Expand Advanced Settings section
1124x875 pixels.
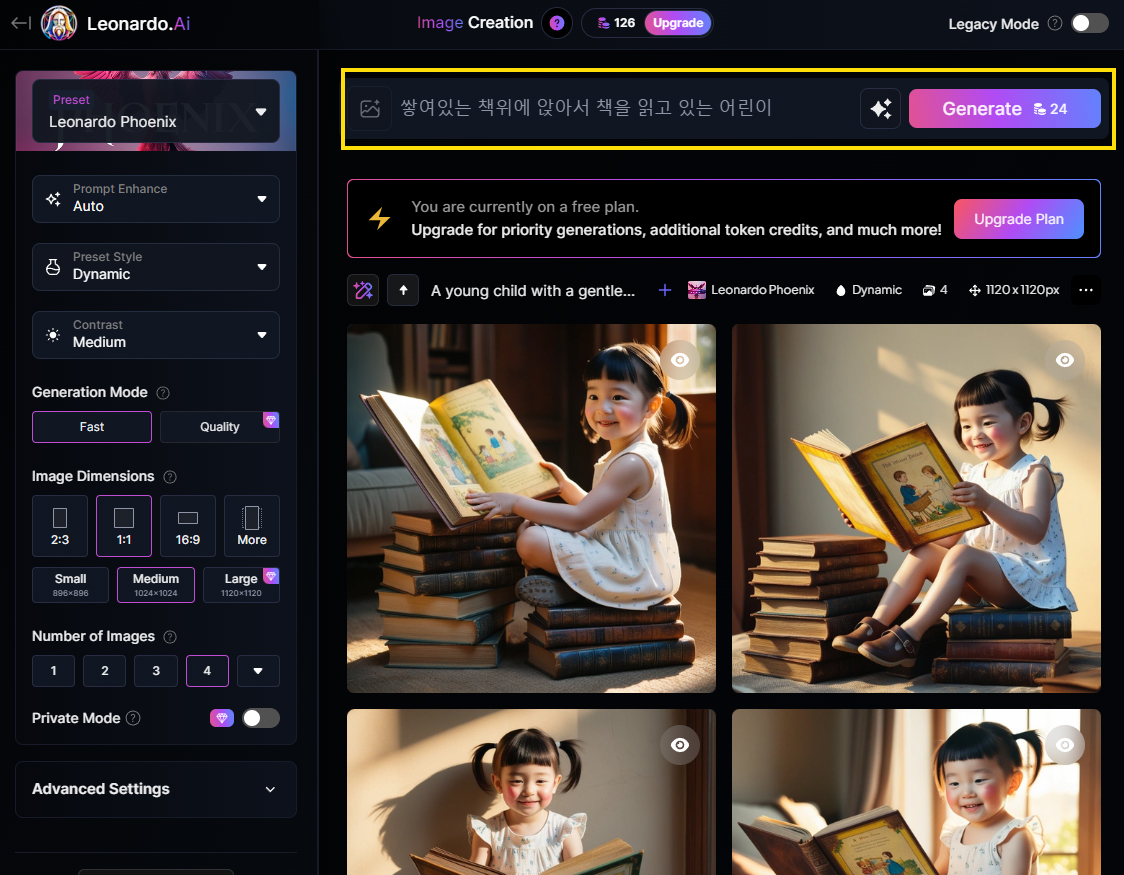(x=156, y=789)
